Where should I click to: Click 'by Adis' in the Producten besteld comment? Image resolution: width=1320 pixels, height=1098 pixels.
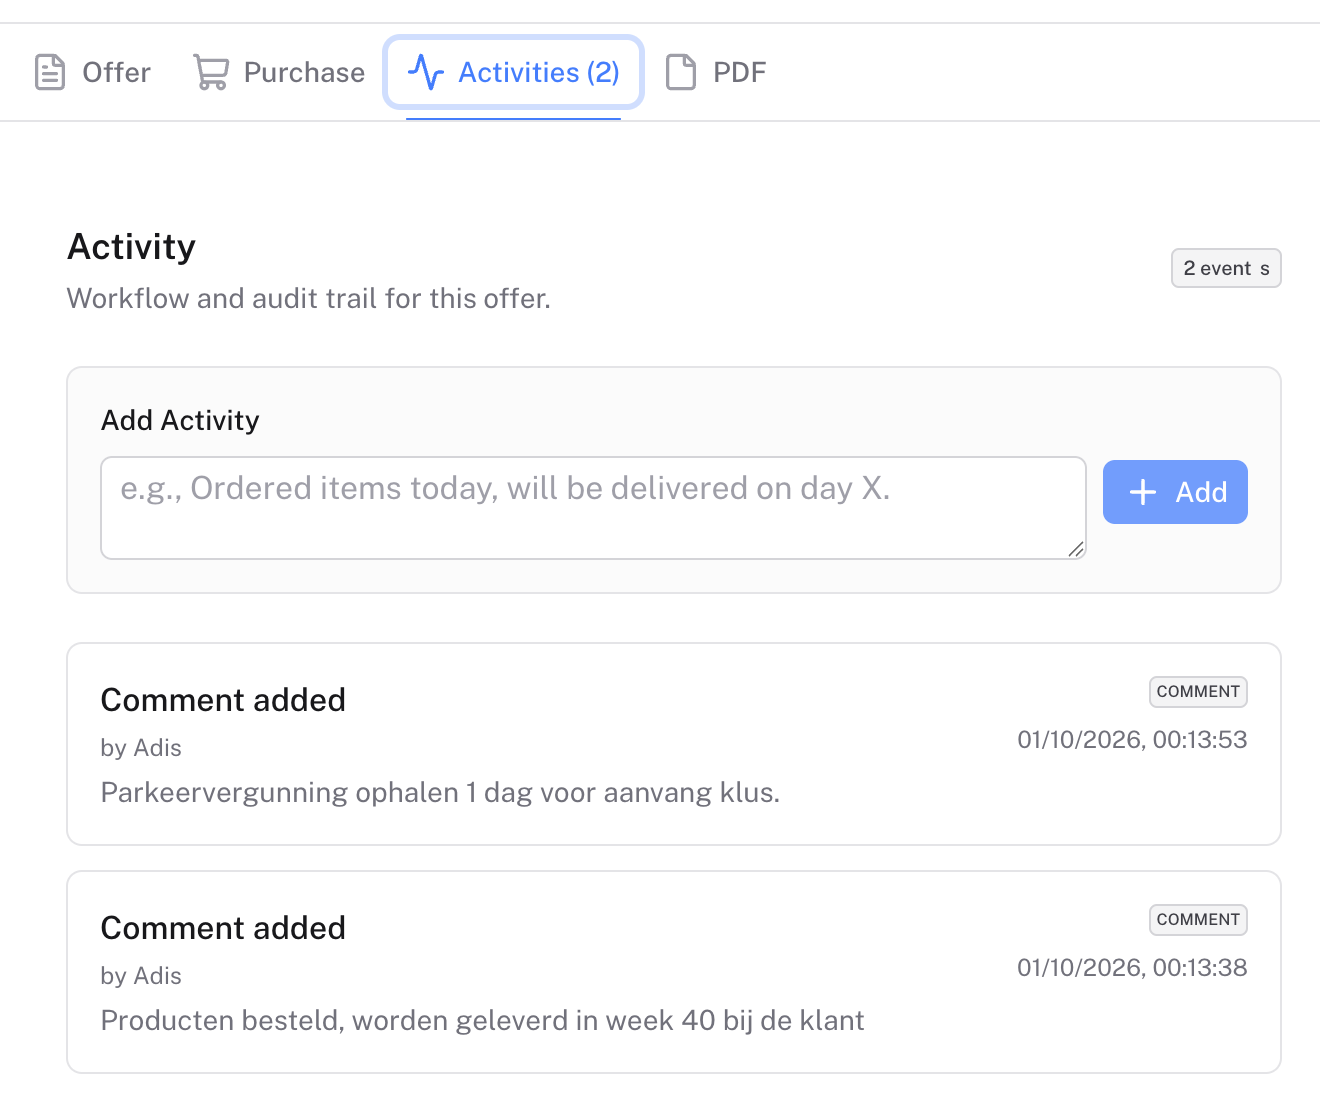141,976
